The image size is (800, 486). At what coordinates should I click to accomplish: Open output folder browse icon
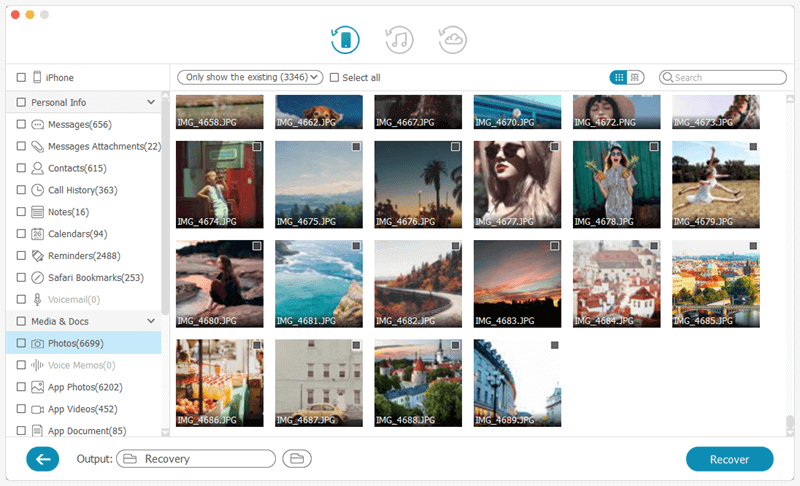click(296, 459)
